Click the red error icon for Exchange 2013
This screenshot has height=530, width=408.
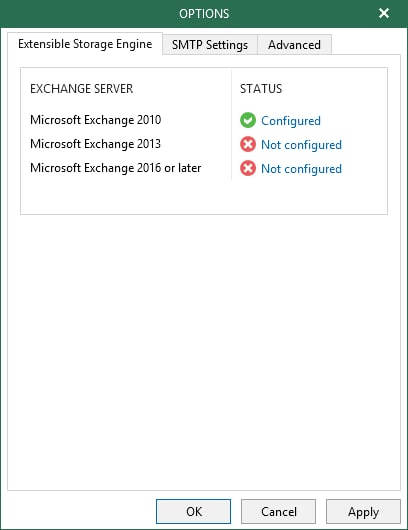pyautogui.click(x=248, y=144)
